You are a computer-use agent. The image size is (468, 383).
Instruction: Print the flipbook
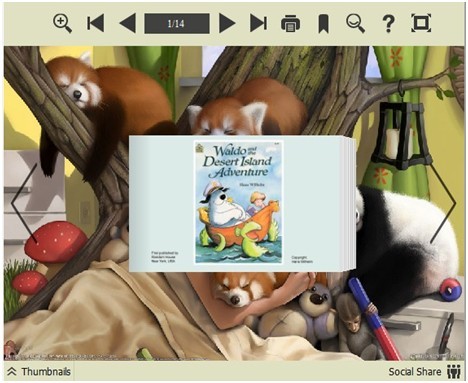pos(291,23)
